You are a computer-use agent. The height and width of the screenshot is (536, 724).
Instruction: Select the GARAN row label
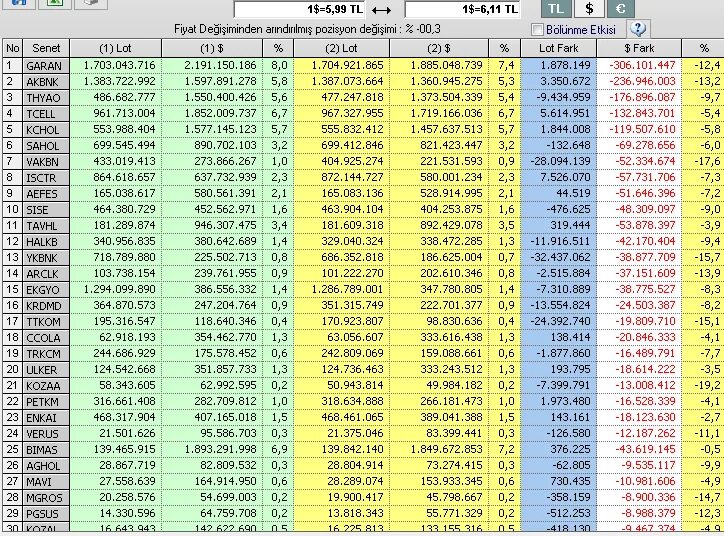point(46,66)
